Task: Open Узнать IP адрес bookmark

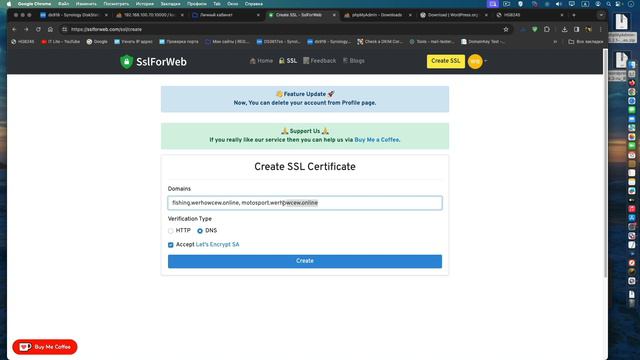Action: tap(134, 42)
